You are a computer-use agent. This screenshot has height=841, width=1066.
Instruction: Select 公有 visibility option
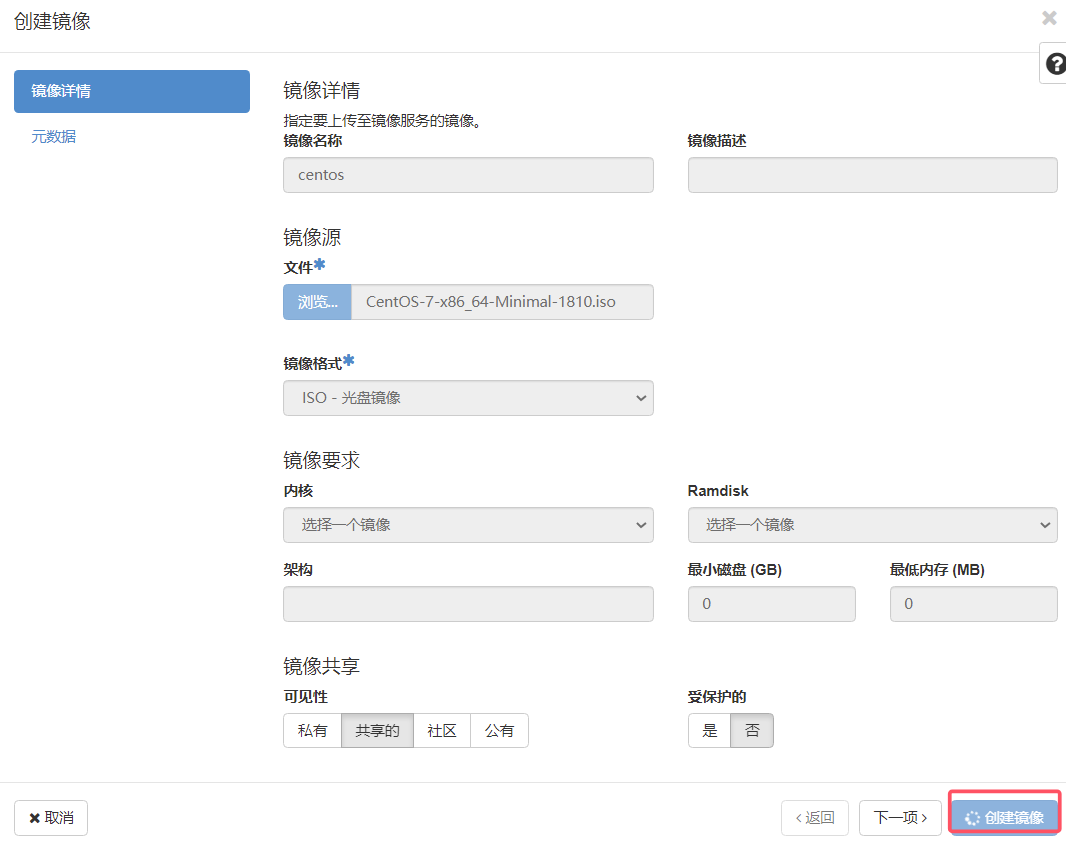pyautogui.click(x=499, y=730)
